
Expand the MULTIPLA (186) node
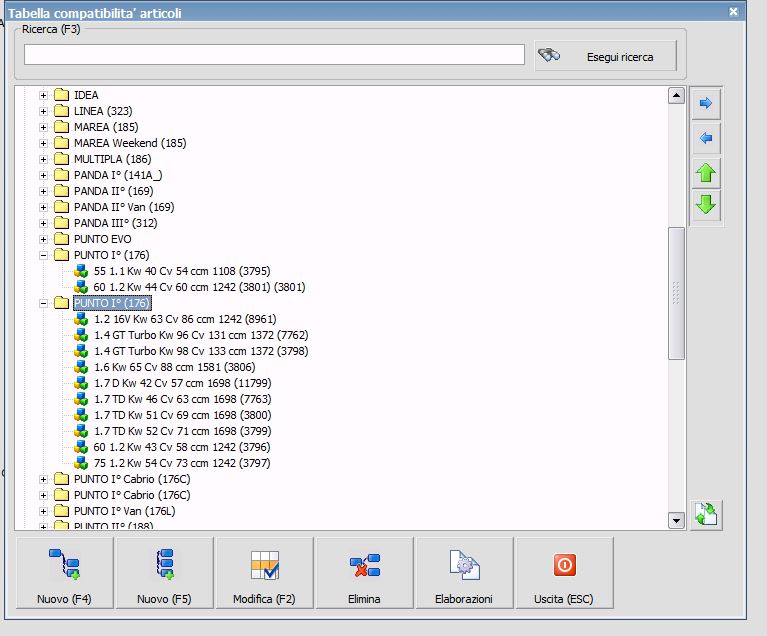click(x=44, y=159)
